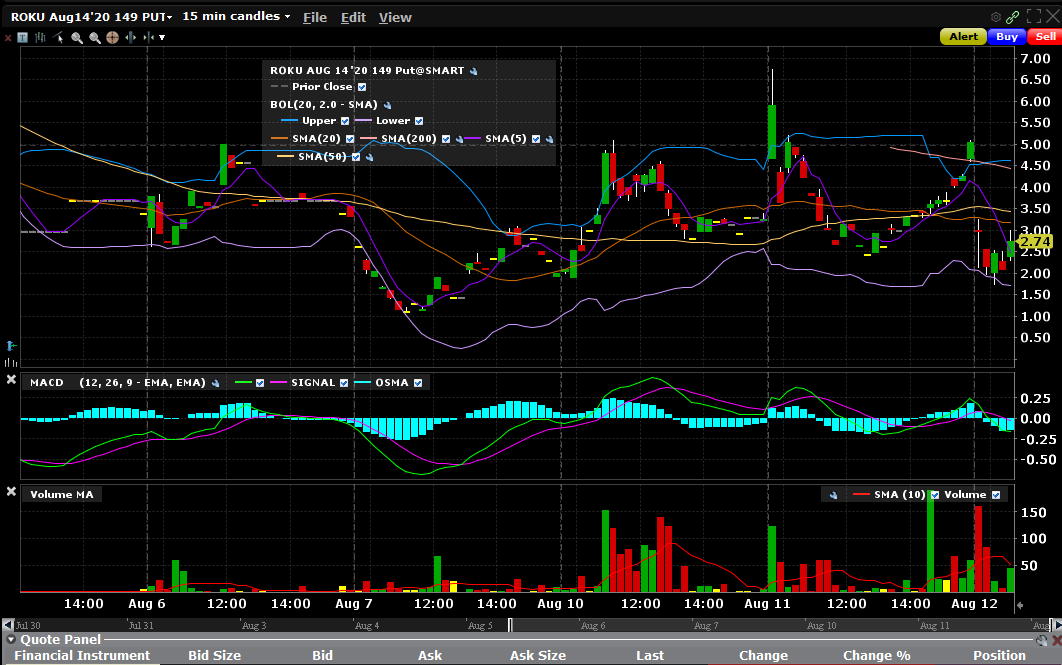Open BOL(20, 2.0 - SMA) wrench settings

(387, 105)
